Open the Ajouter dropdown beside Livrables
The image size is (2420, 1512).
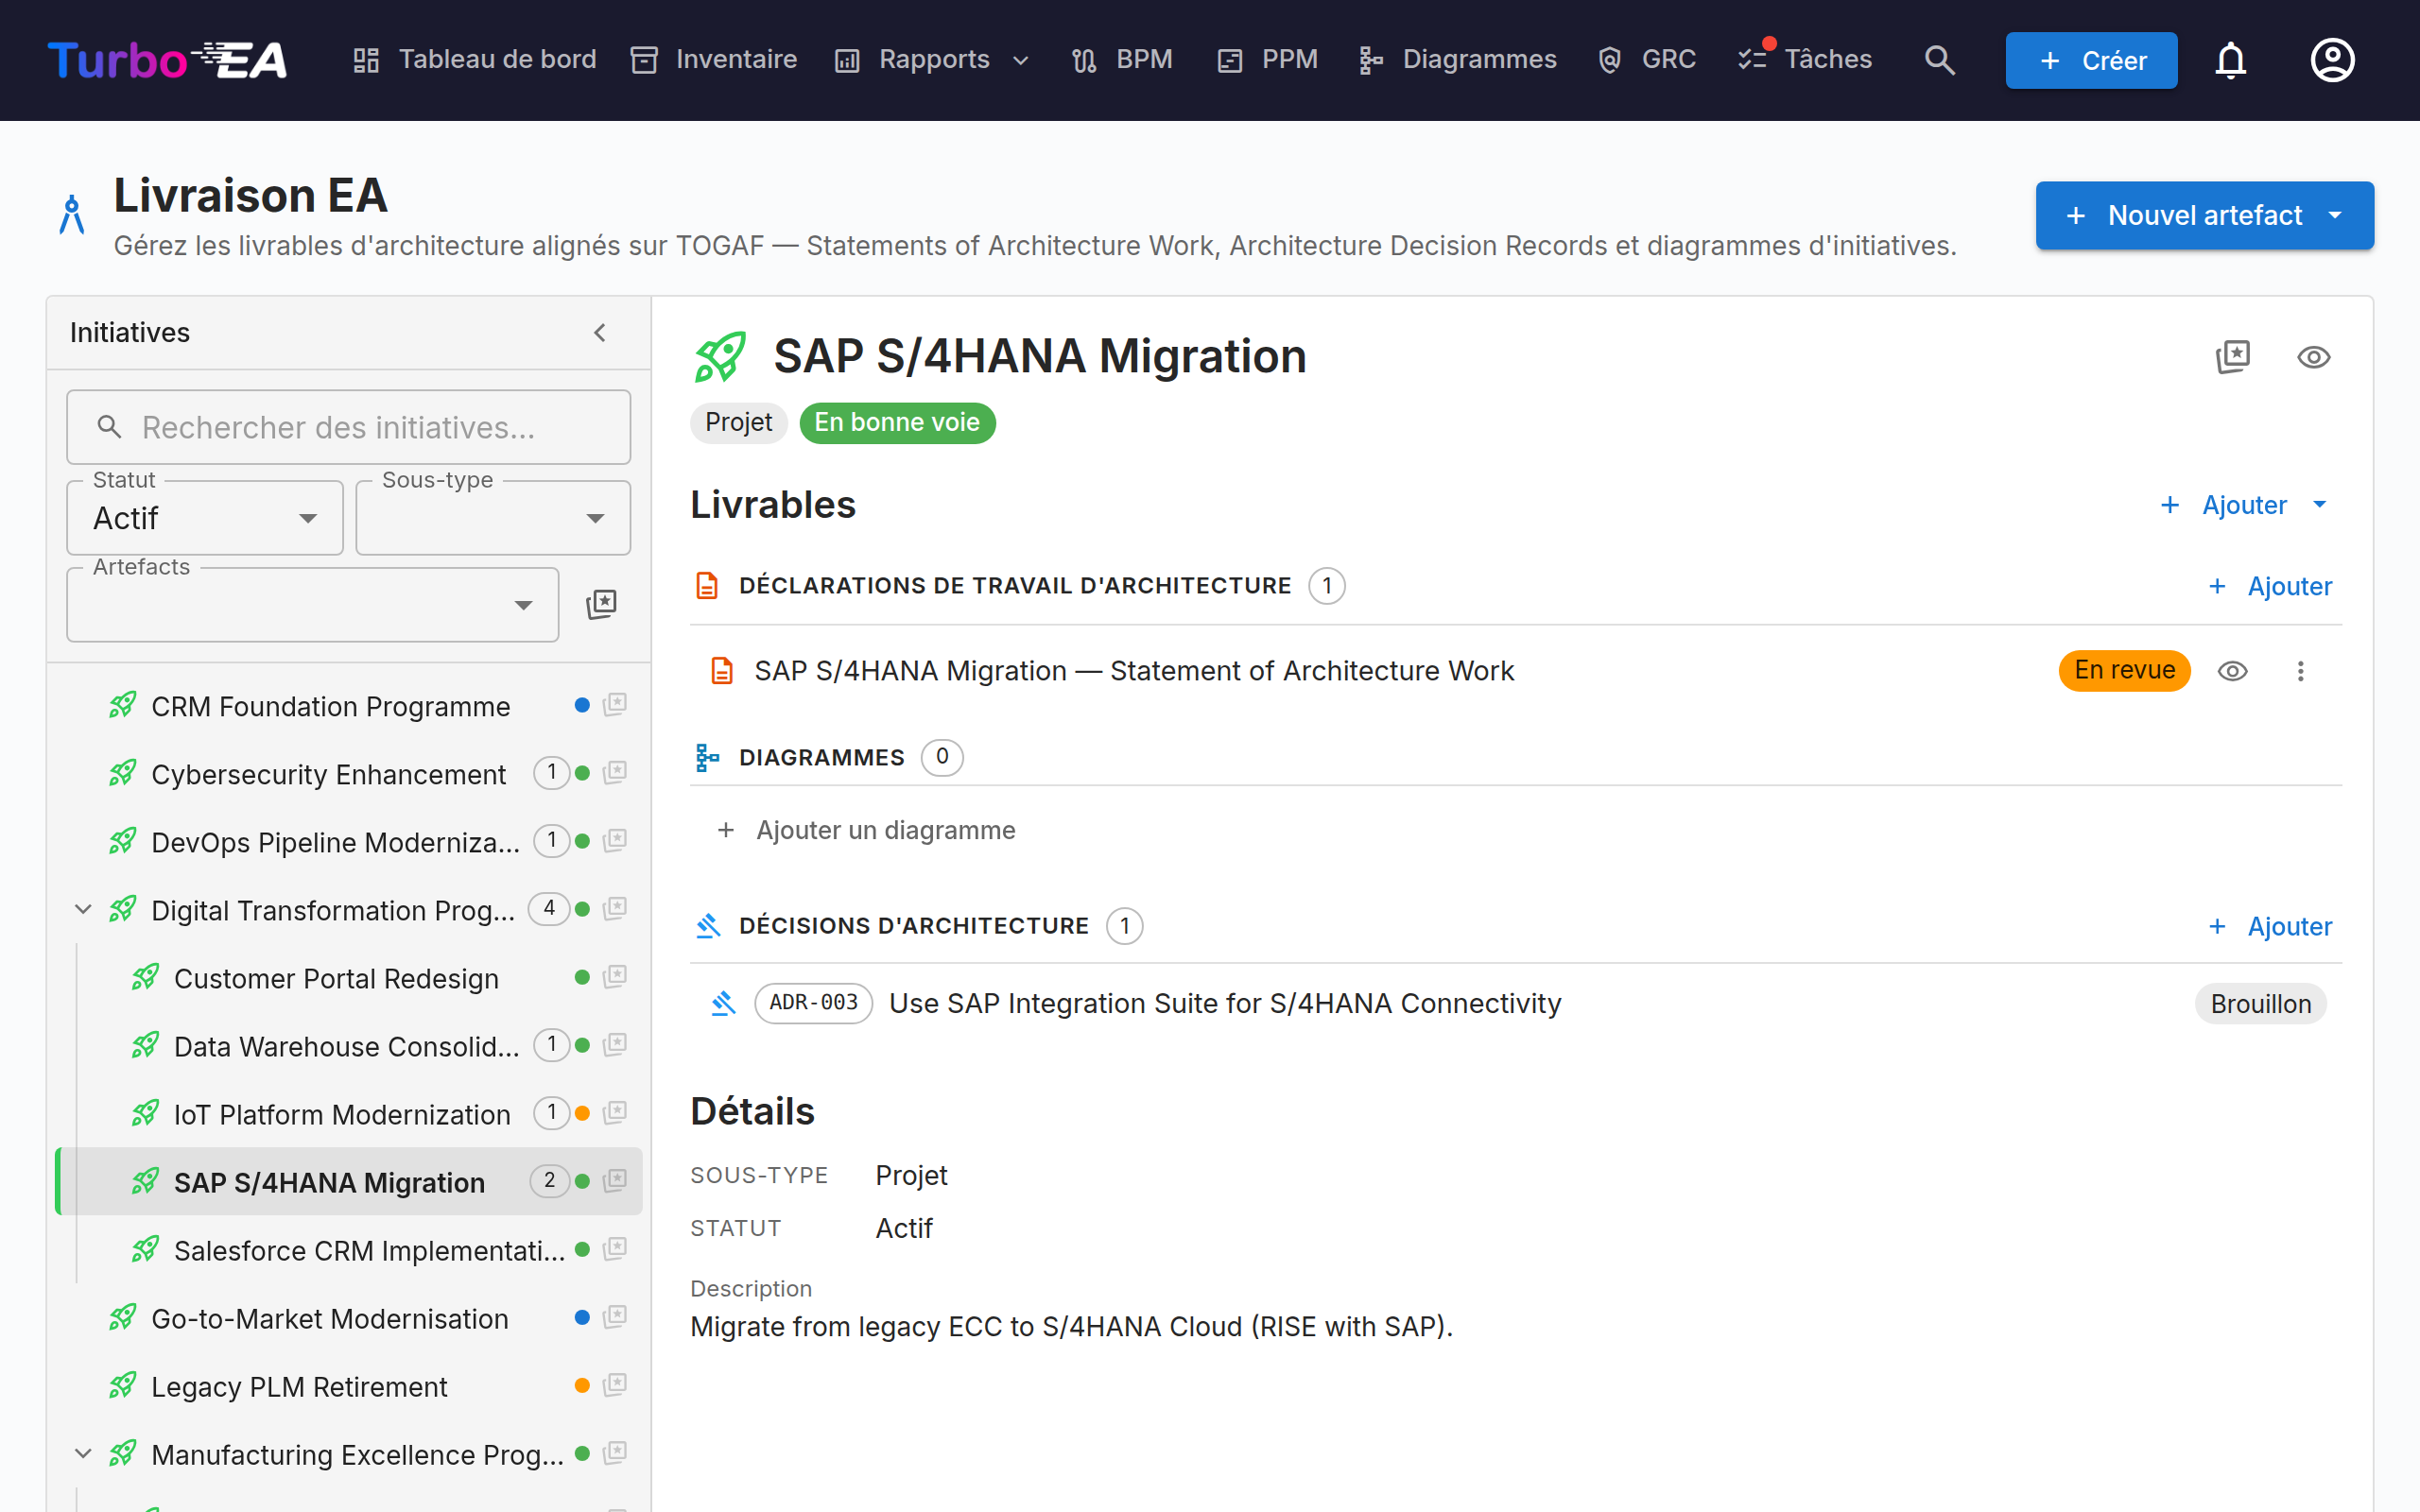[2244, 505]
